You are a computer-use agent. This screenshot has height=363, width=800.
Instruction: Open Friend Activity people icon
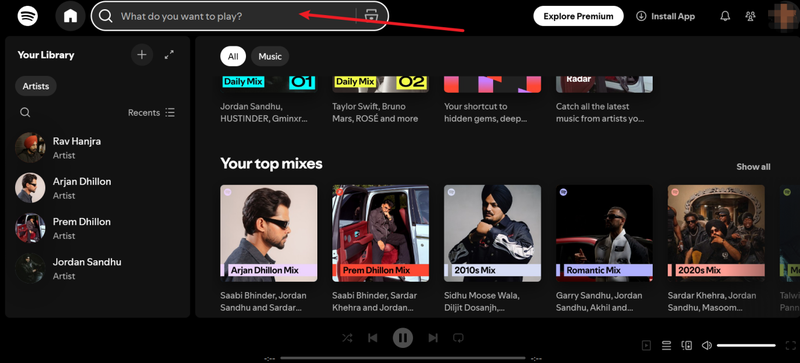(x=750, y=16)
